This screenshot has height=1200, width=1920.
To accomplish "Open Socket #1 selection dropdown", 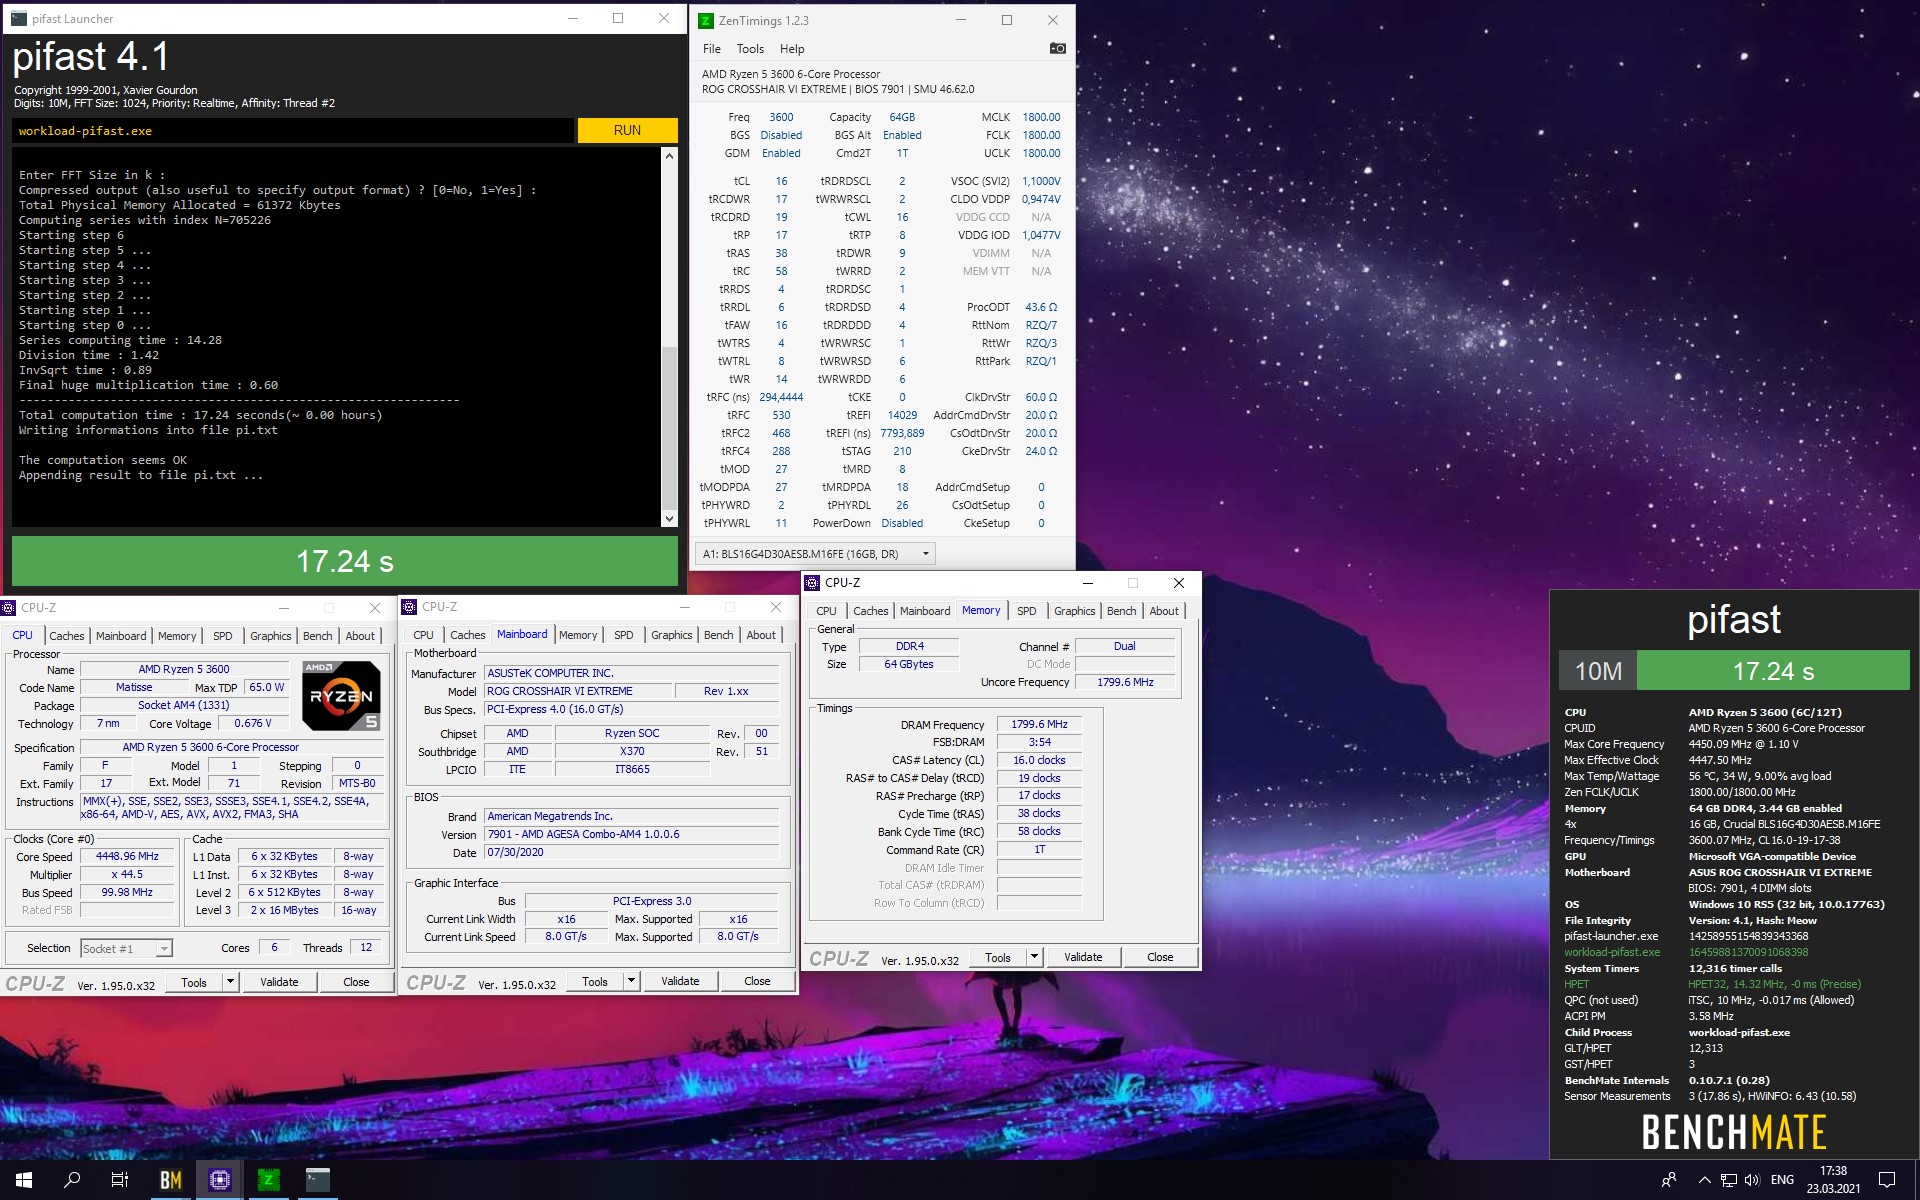I will click(126, 948).
